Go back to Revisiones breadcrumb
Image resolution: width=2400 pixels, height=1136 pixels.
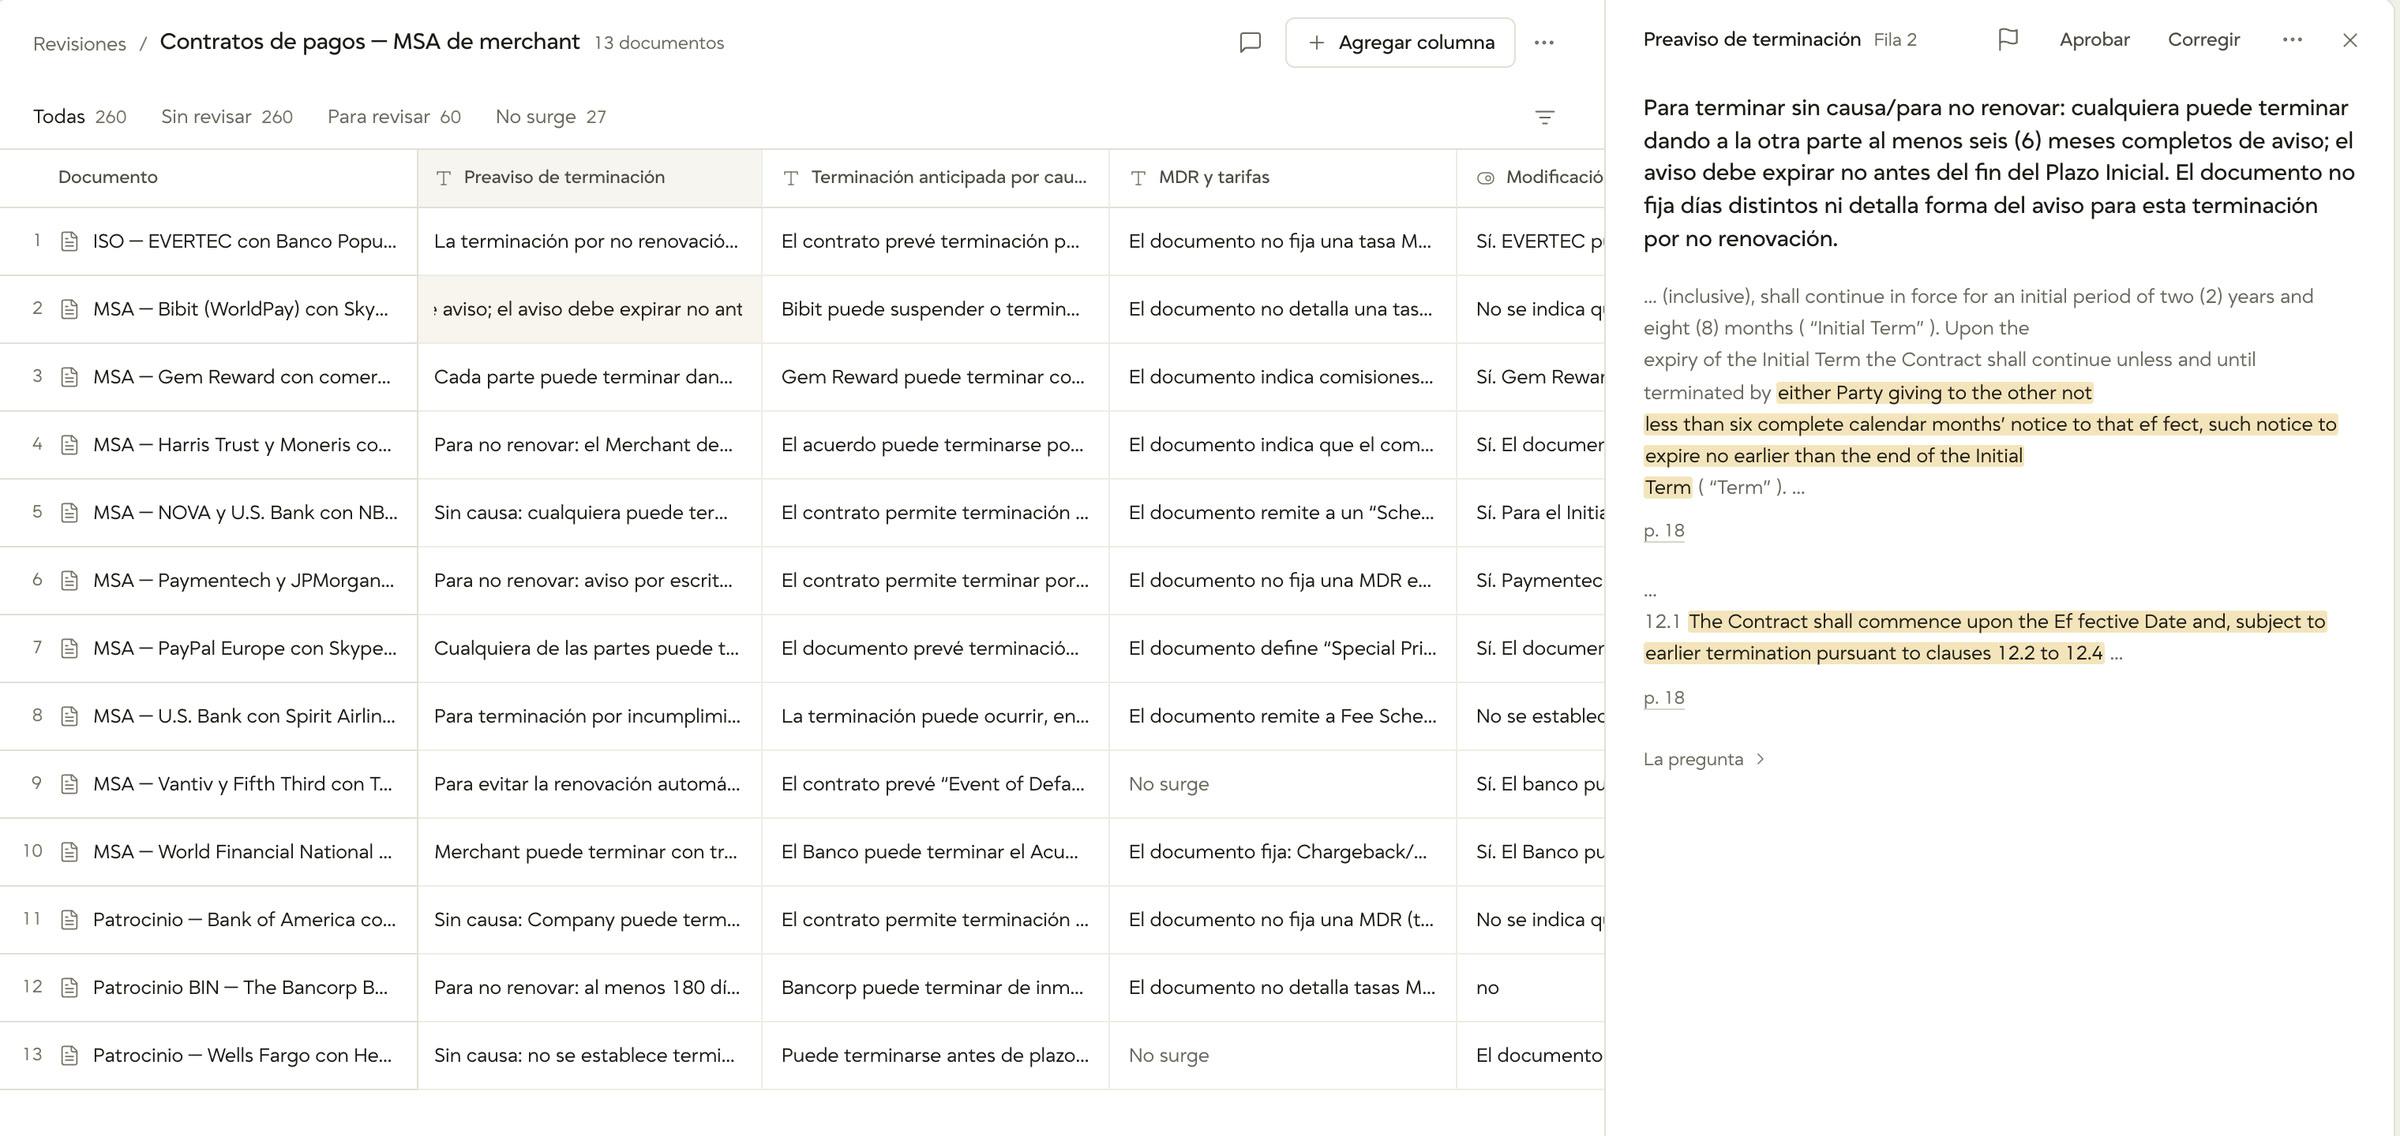[79, 44]
